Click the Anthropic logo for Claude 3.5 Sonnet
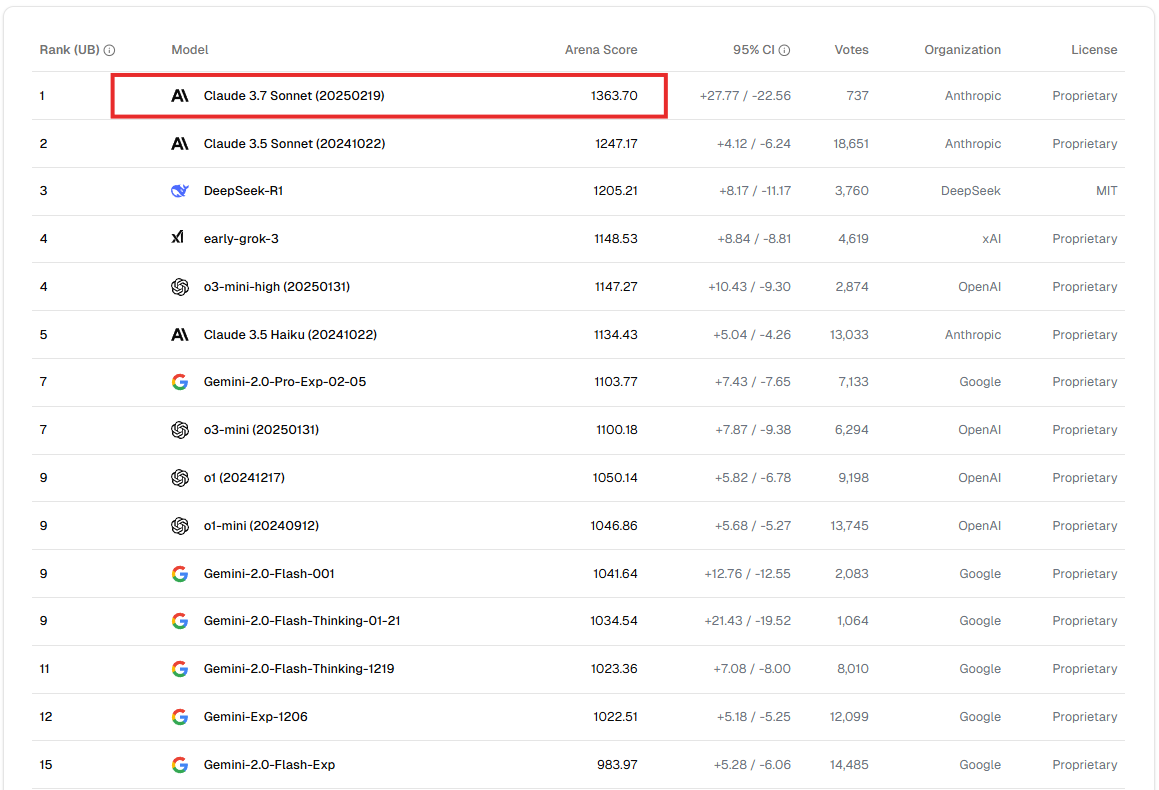 (180, 143)
